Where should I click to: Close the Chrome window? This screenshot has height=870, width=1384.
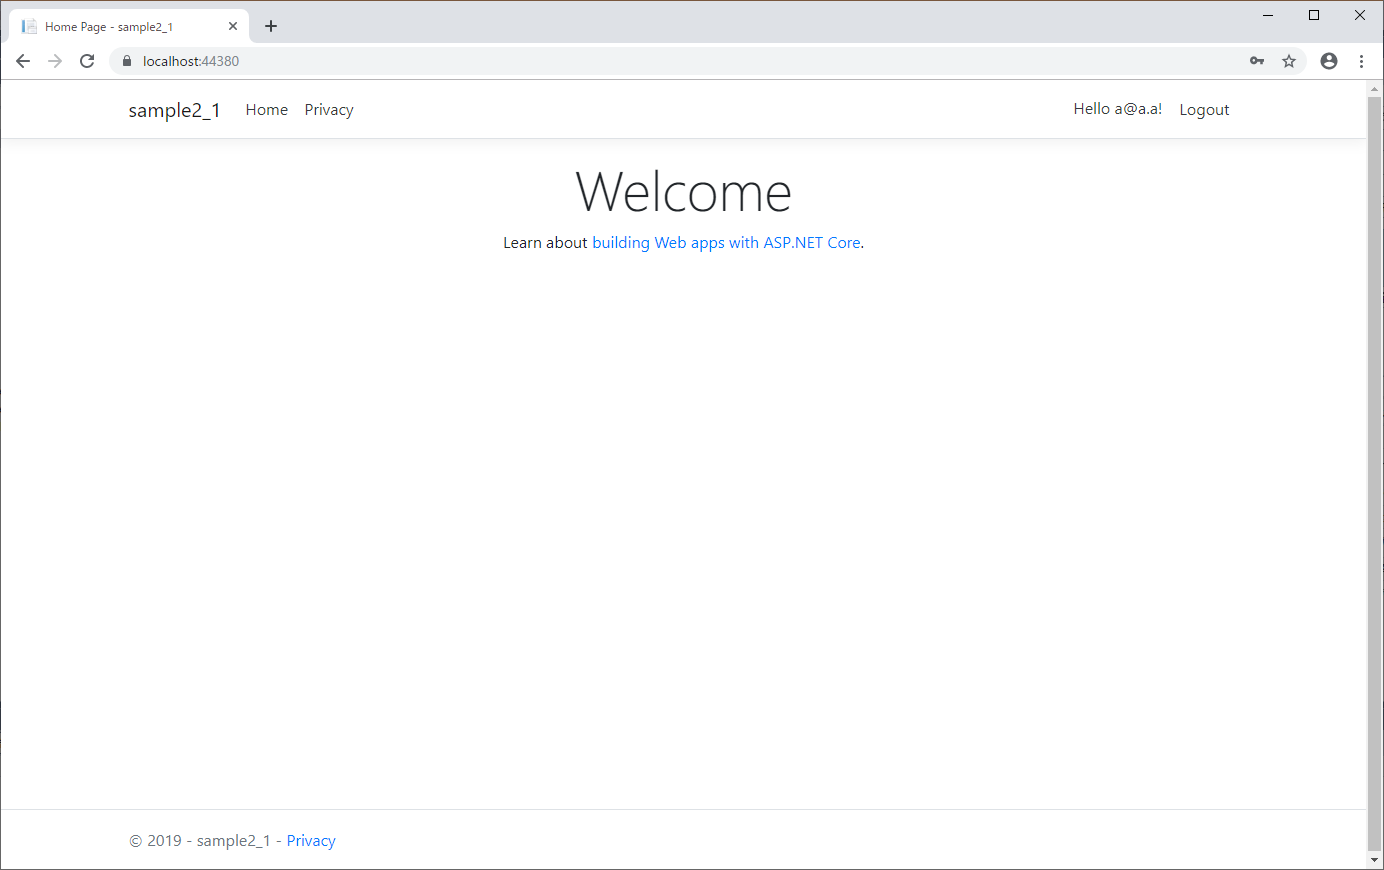coord(1360,15)
